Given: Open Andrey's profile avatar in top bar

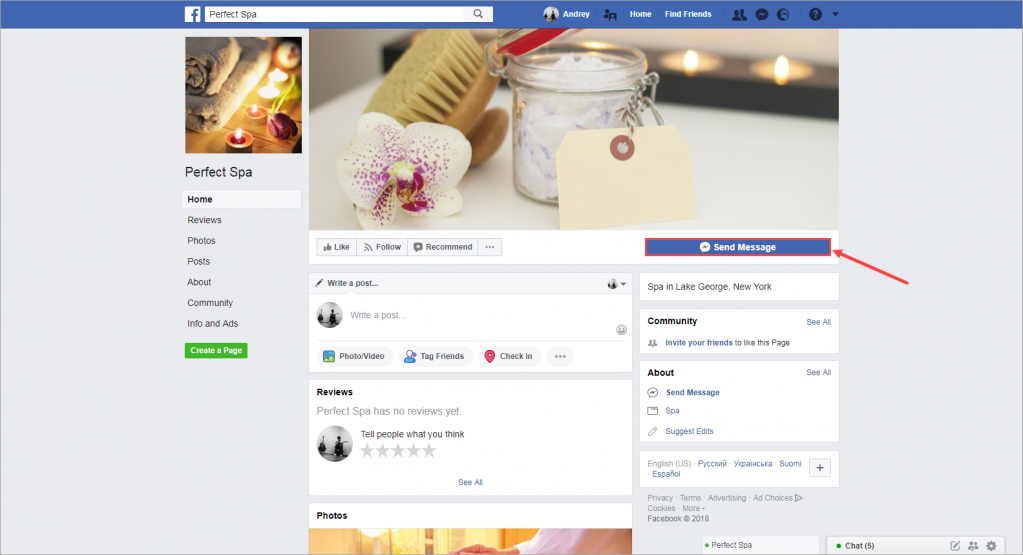Looking at the screenshot, I should 551,14.
